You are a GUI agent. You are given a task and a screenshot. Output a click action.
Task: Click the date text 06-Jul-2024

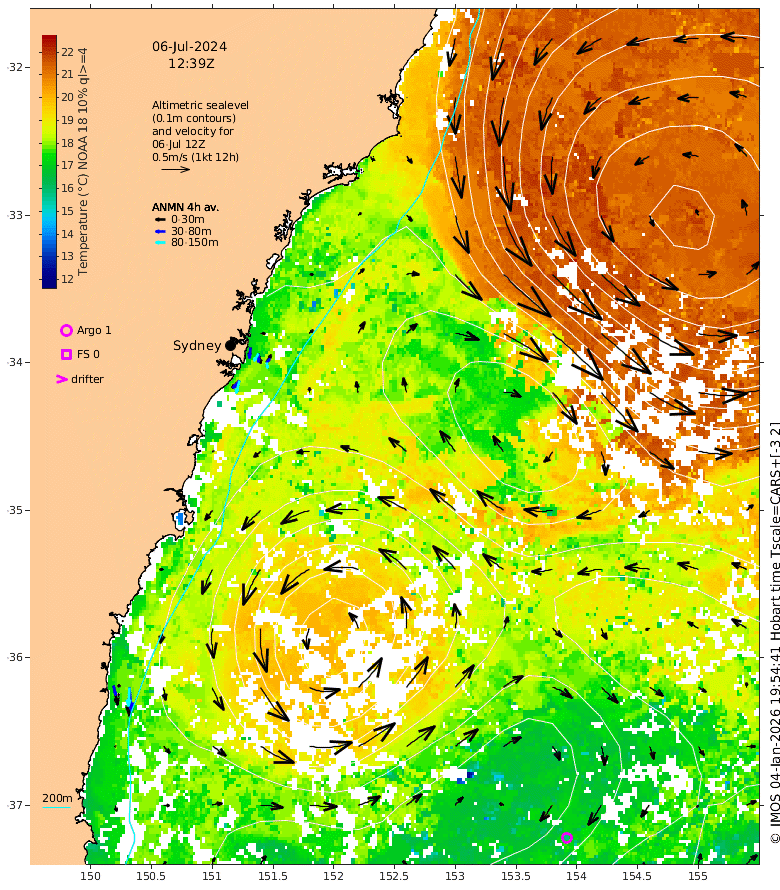tap(190, 47)
